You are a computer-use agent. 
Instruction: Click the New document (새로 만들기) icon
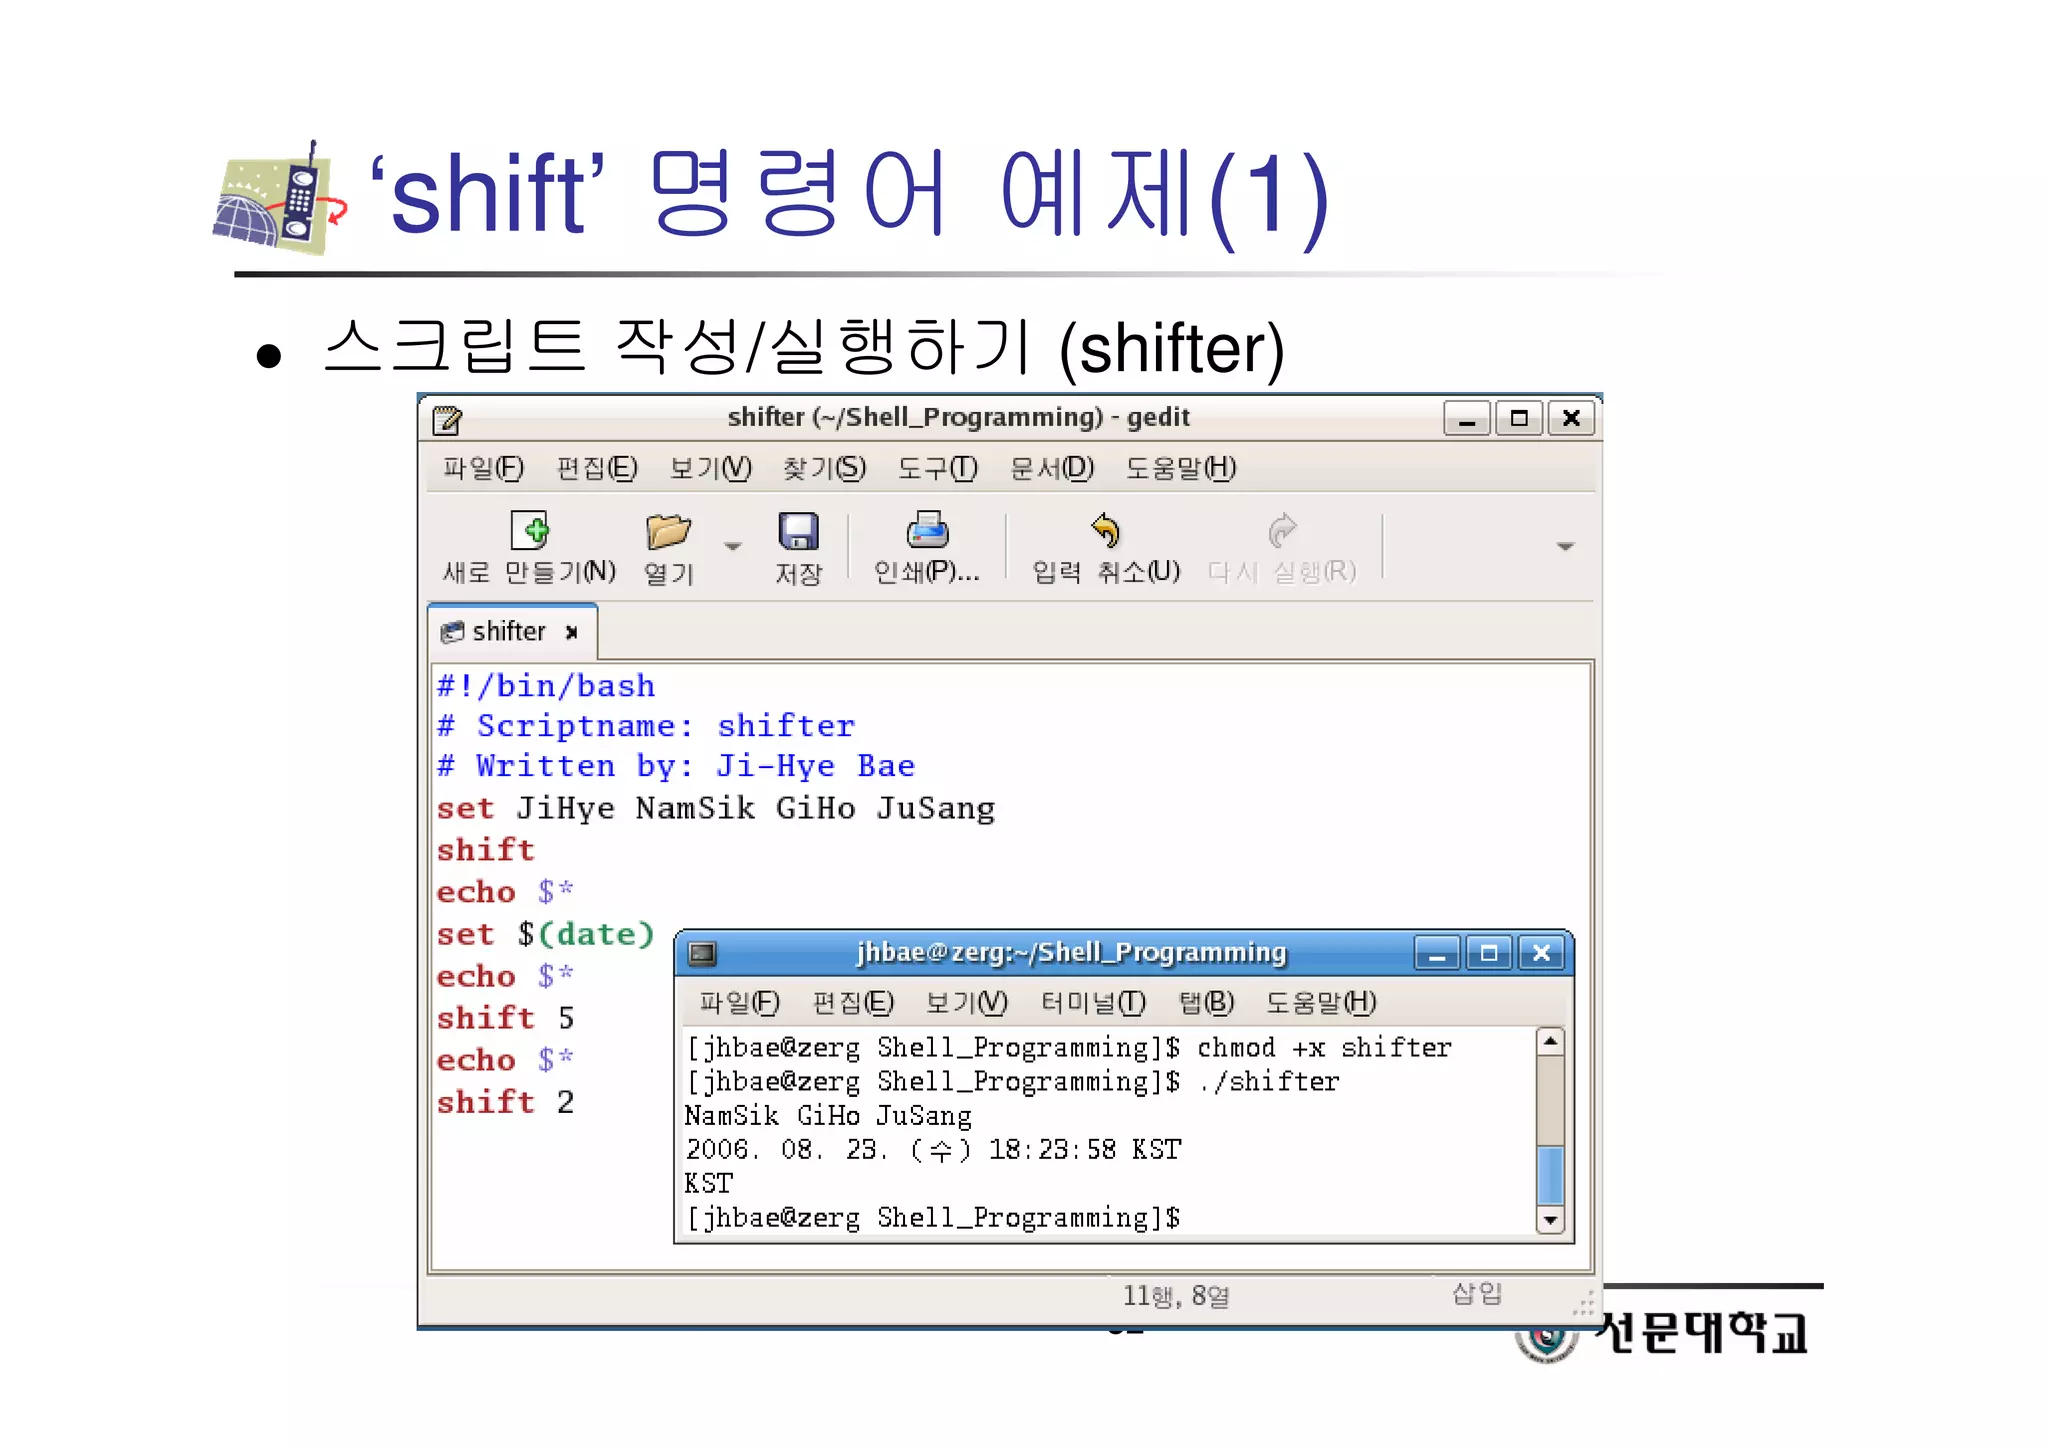pos(529,530)
